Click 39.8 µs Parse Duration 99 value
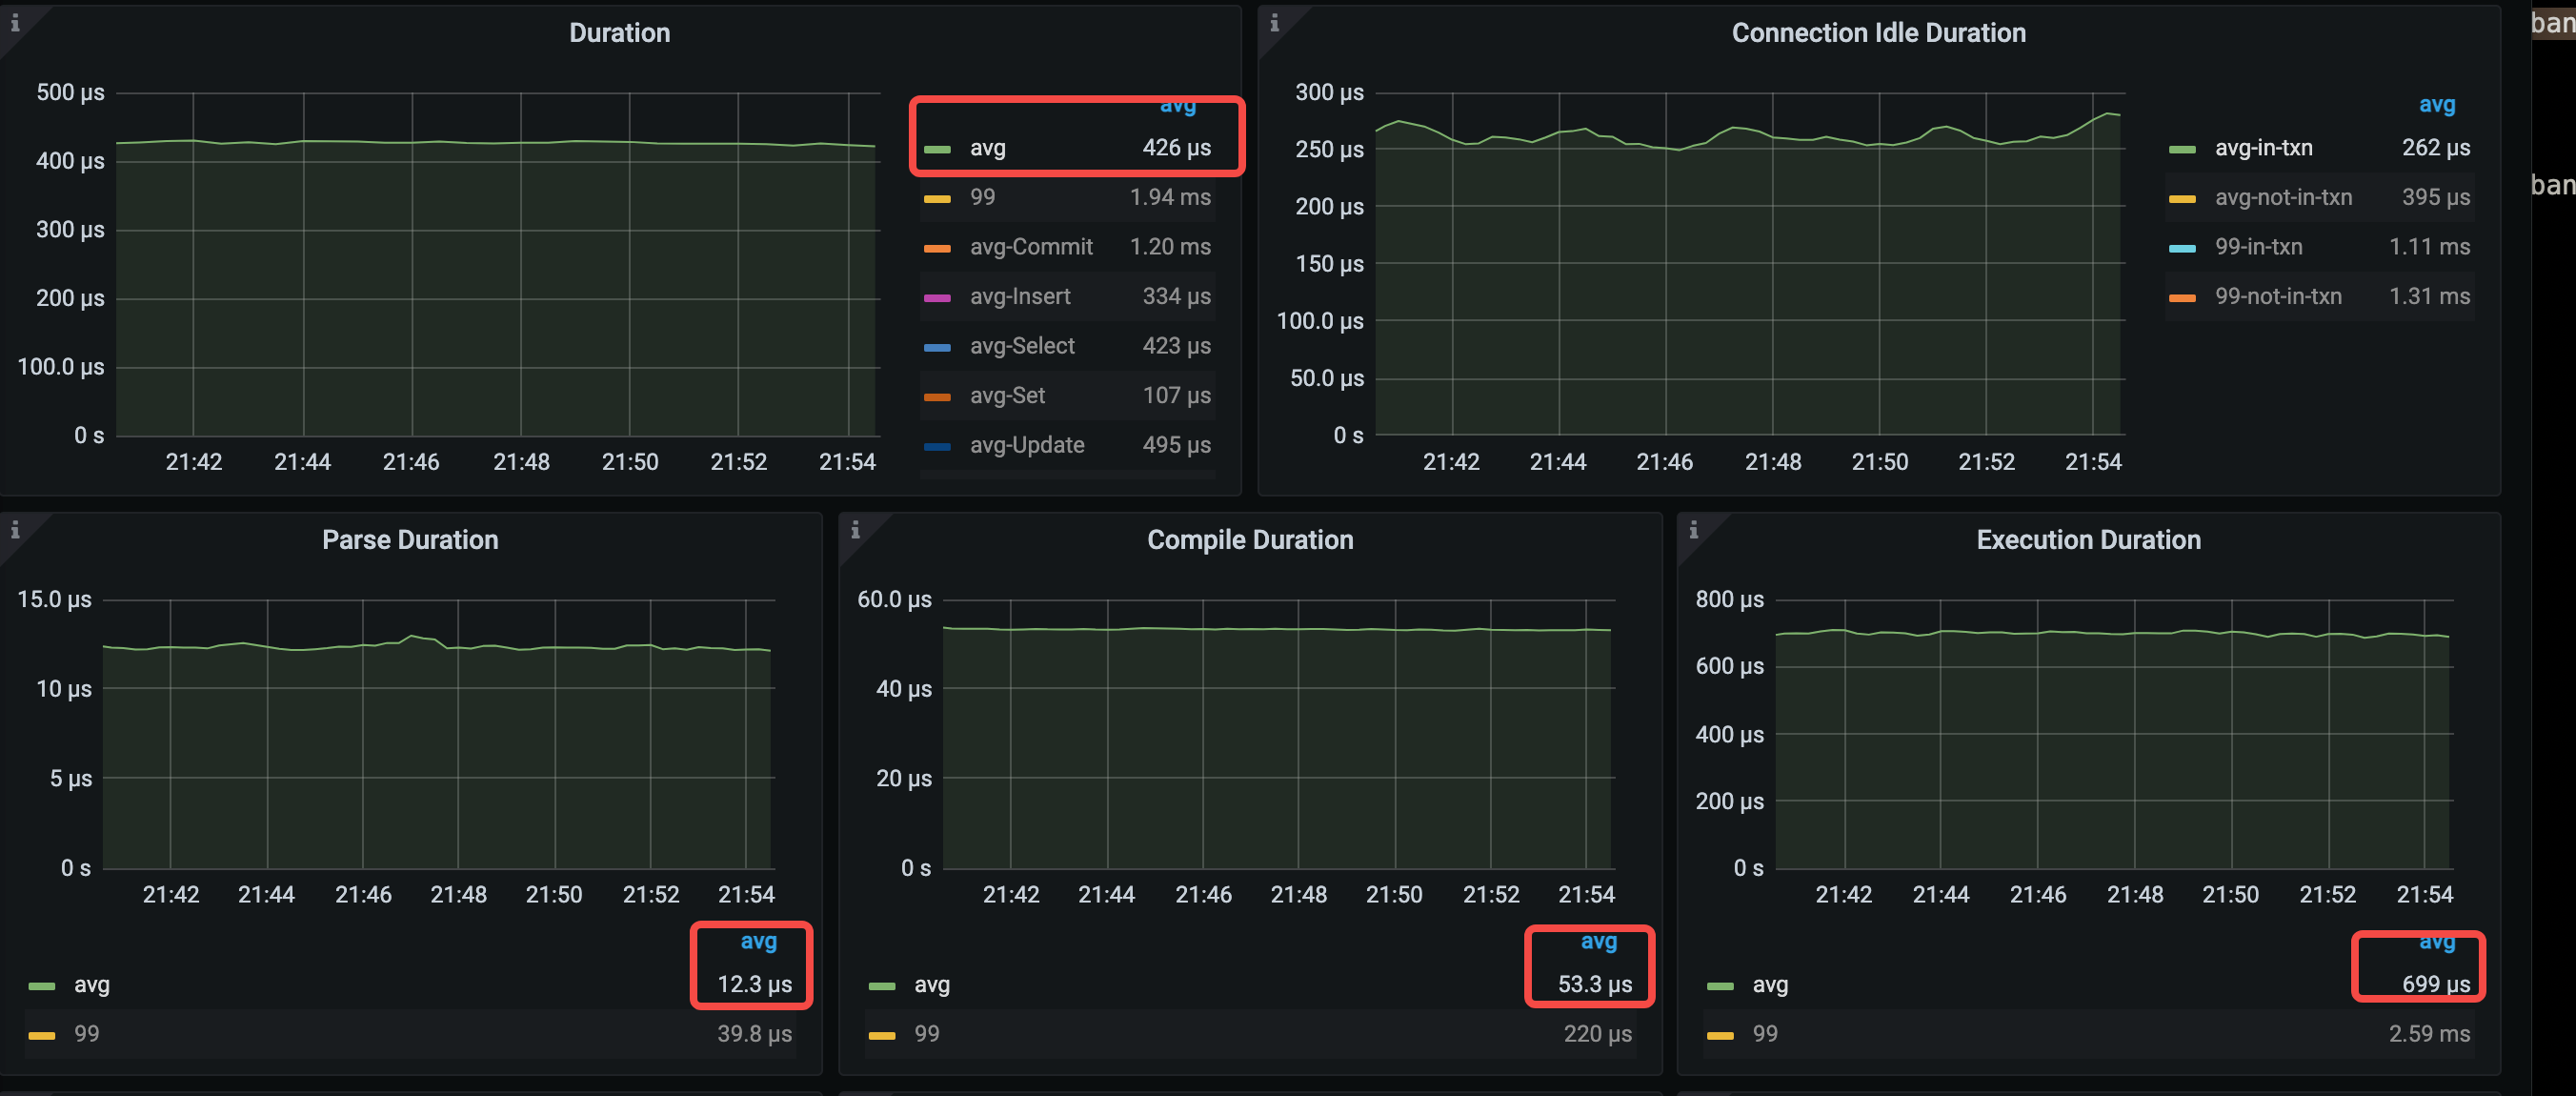2576x1096 pixels. pyautogui.click(x=754, y=1034)
